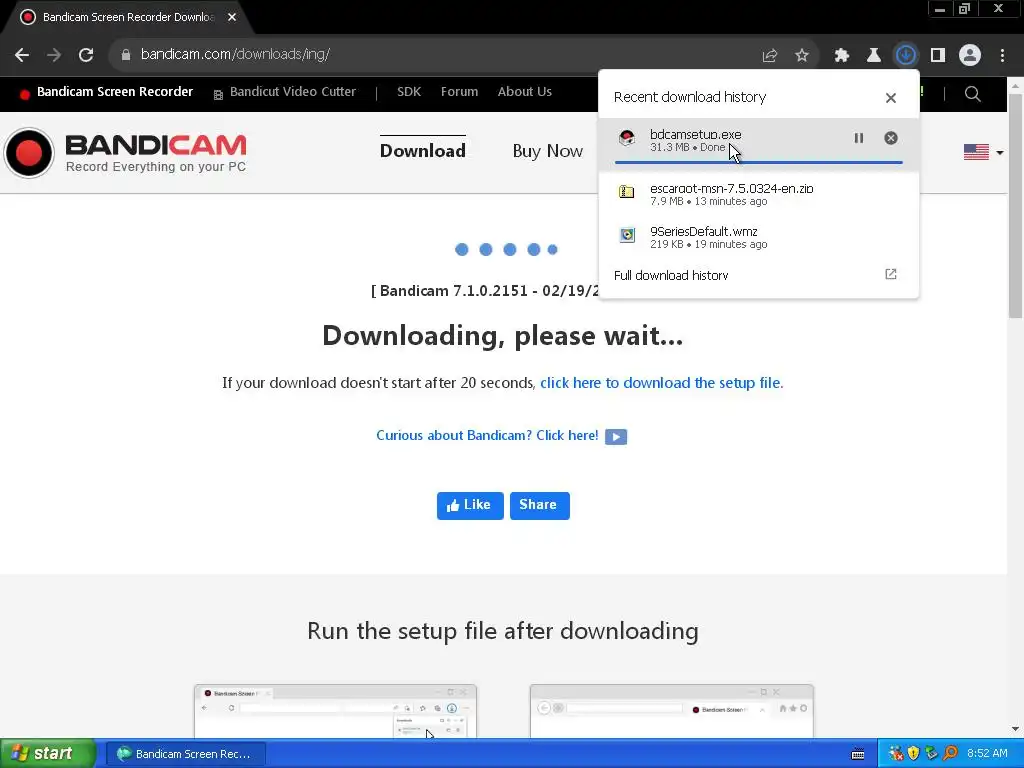
Task: Open the Forum nav link
Action: 459,92
